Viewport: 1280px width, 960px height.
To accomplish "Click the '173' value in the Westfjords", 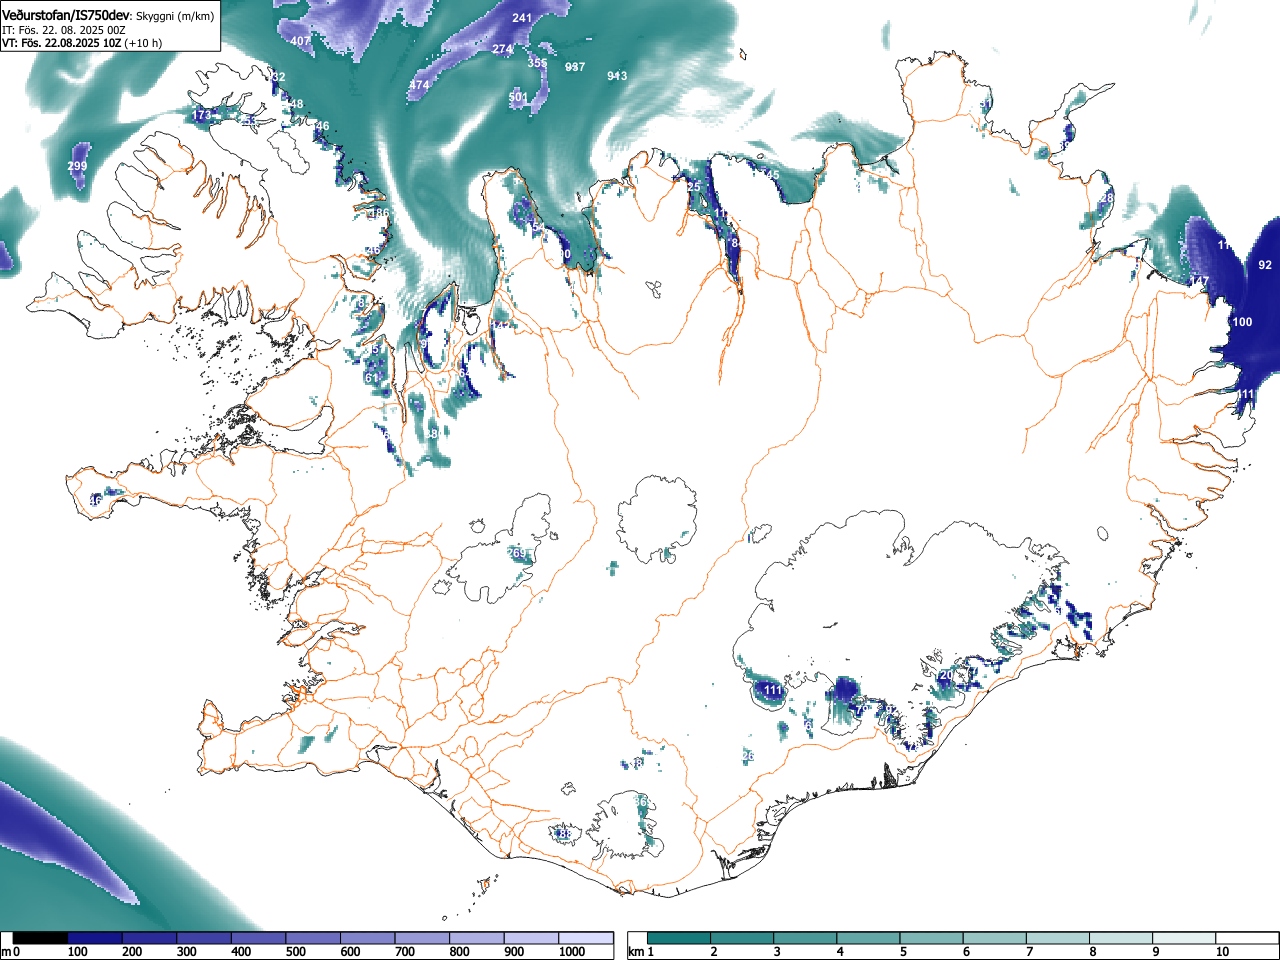I will (202, 116).
